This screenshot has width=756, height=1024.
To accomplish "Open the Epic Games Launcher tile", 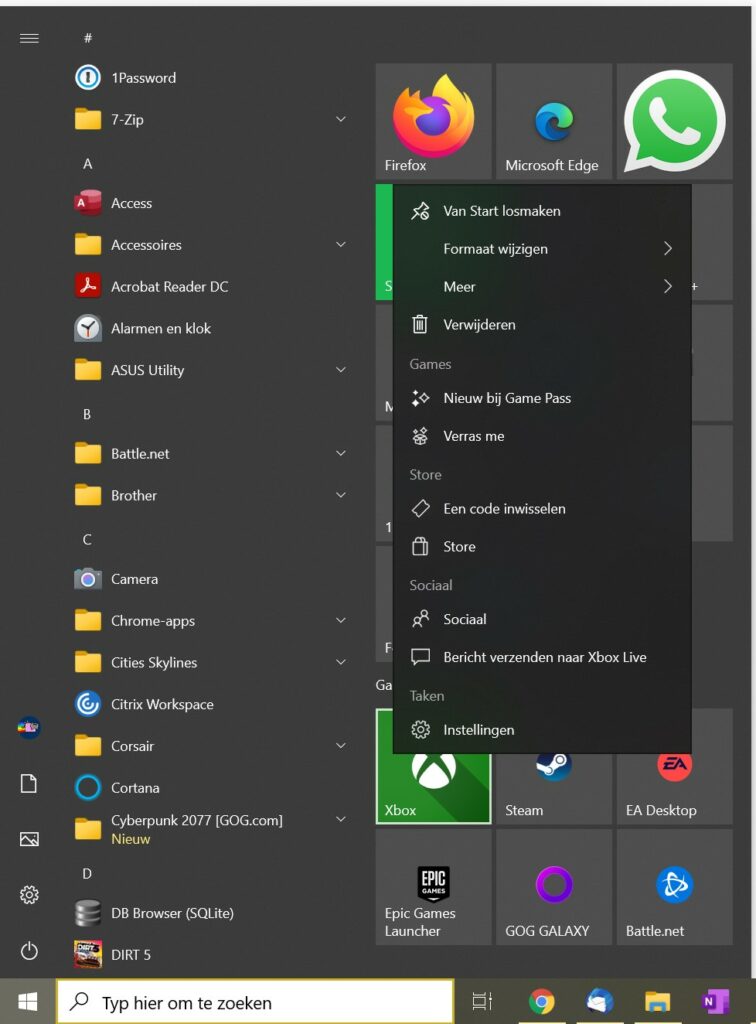I will [433, 887].
